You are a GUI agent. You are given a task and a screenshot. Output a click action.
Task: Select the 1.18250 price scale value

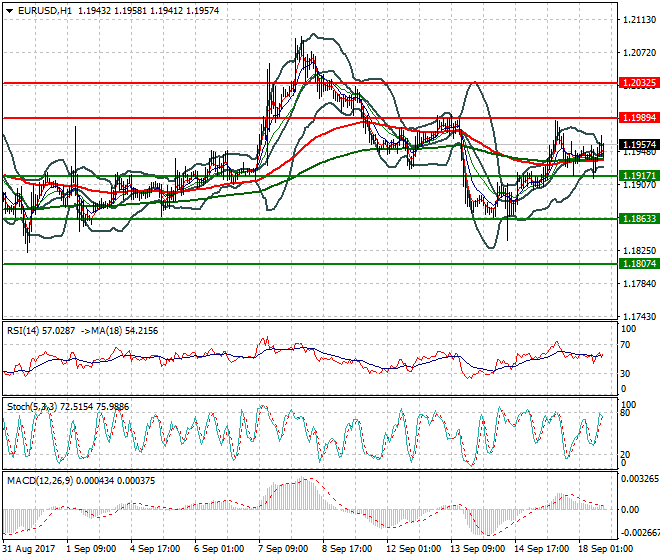(x=639, y=251)
